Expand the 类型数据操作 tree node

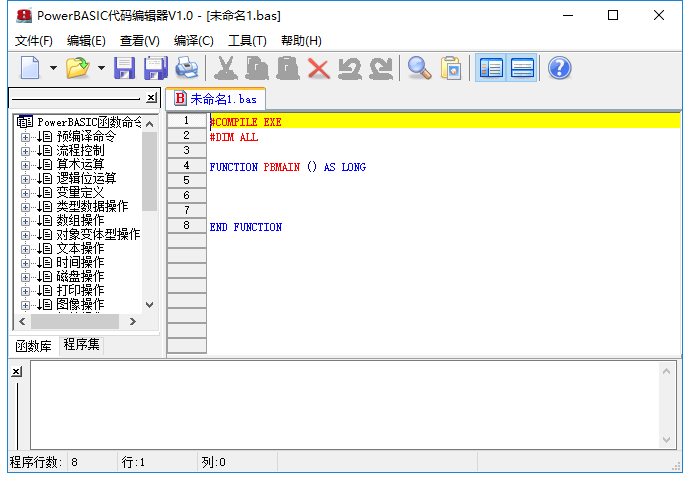point(25,207)
